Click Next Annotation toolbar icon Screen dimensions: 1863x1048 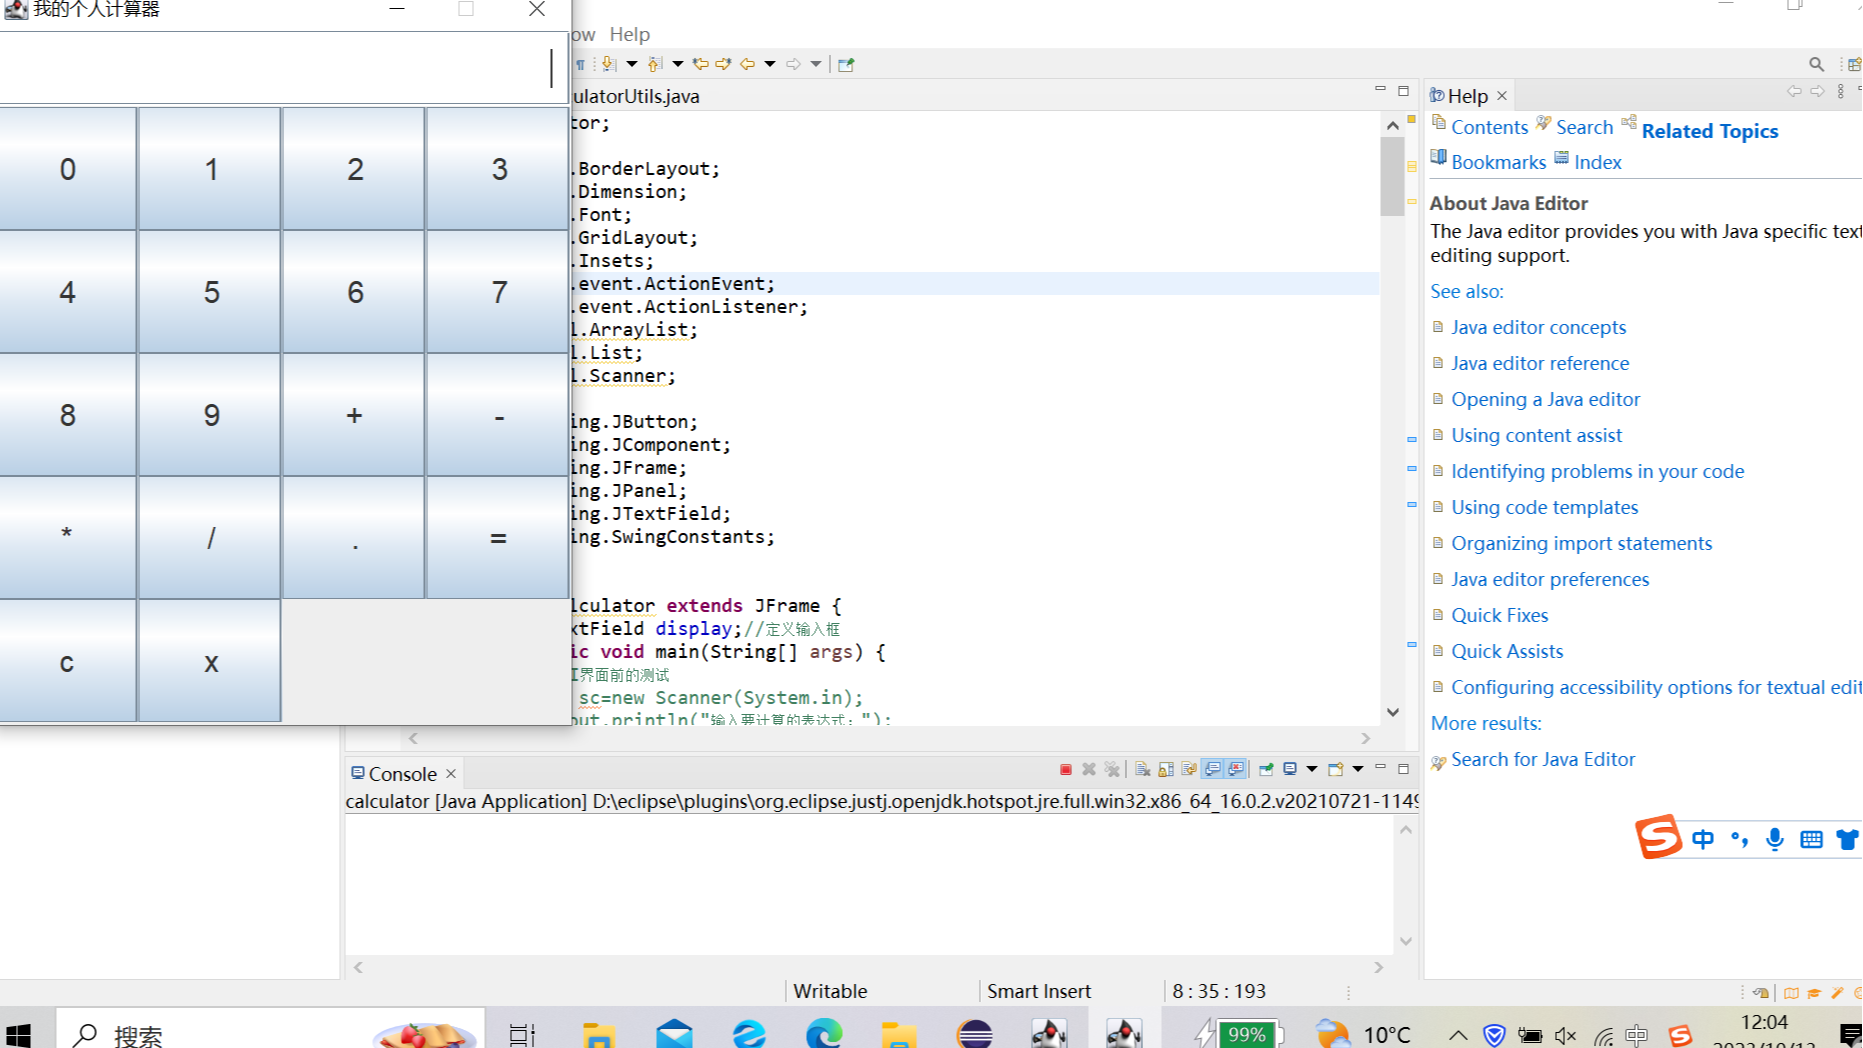click(609, 64)
